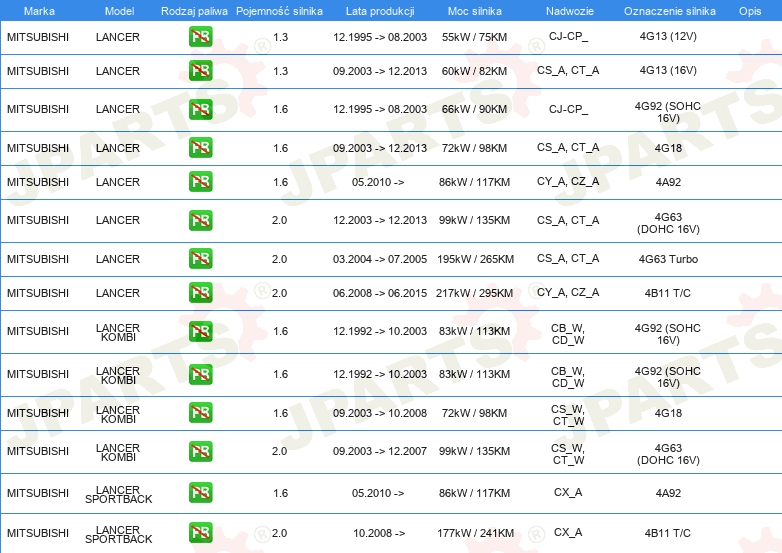Click the Opis column header
The width and height of the screenshot is (782, 553).
(x=750, y=11)
